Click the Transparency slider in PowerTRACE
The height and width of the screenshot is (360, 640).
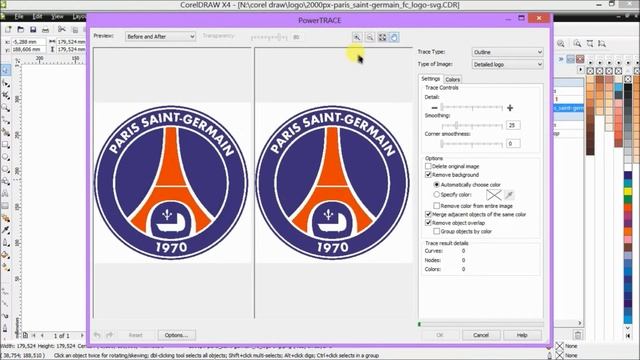click(269, 37)
